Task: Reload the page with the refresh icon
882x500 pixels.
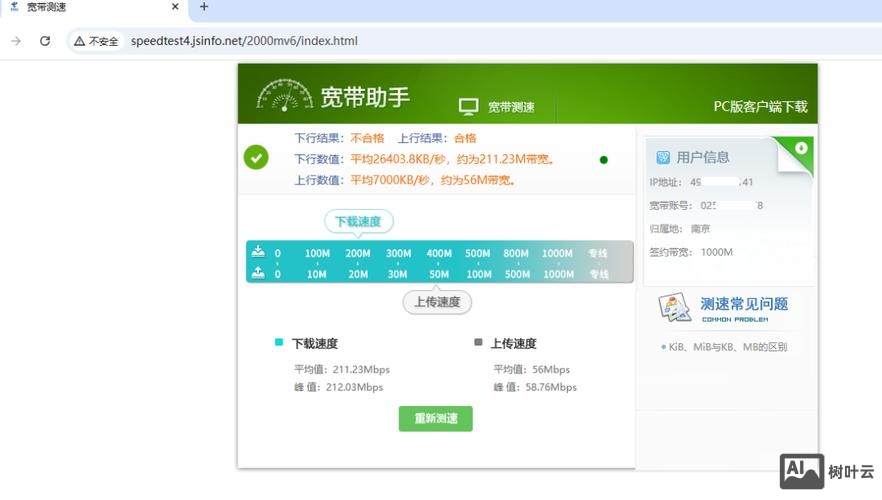Action: click(x=45, y=41)
